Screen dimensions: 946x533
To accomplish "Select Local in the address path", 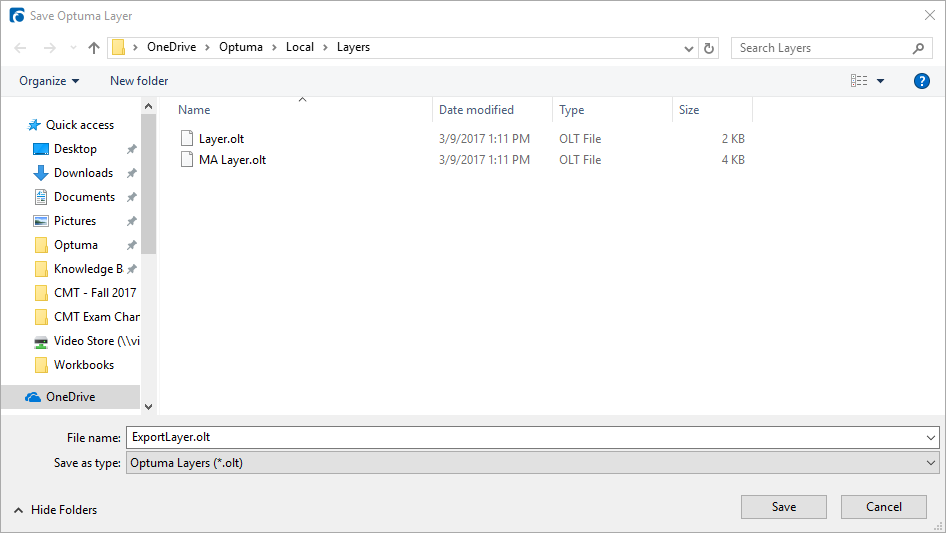I will [x=300, y=47].
